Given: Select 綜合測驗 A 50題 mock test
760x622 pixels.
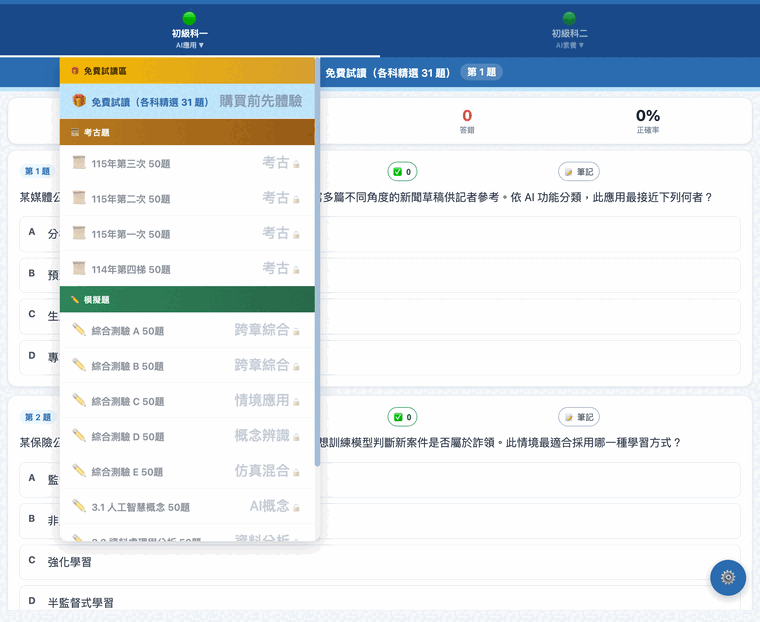Looking at the screenshot, I should tap(187, 330).
